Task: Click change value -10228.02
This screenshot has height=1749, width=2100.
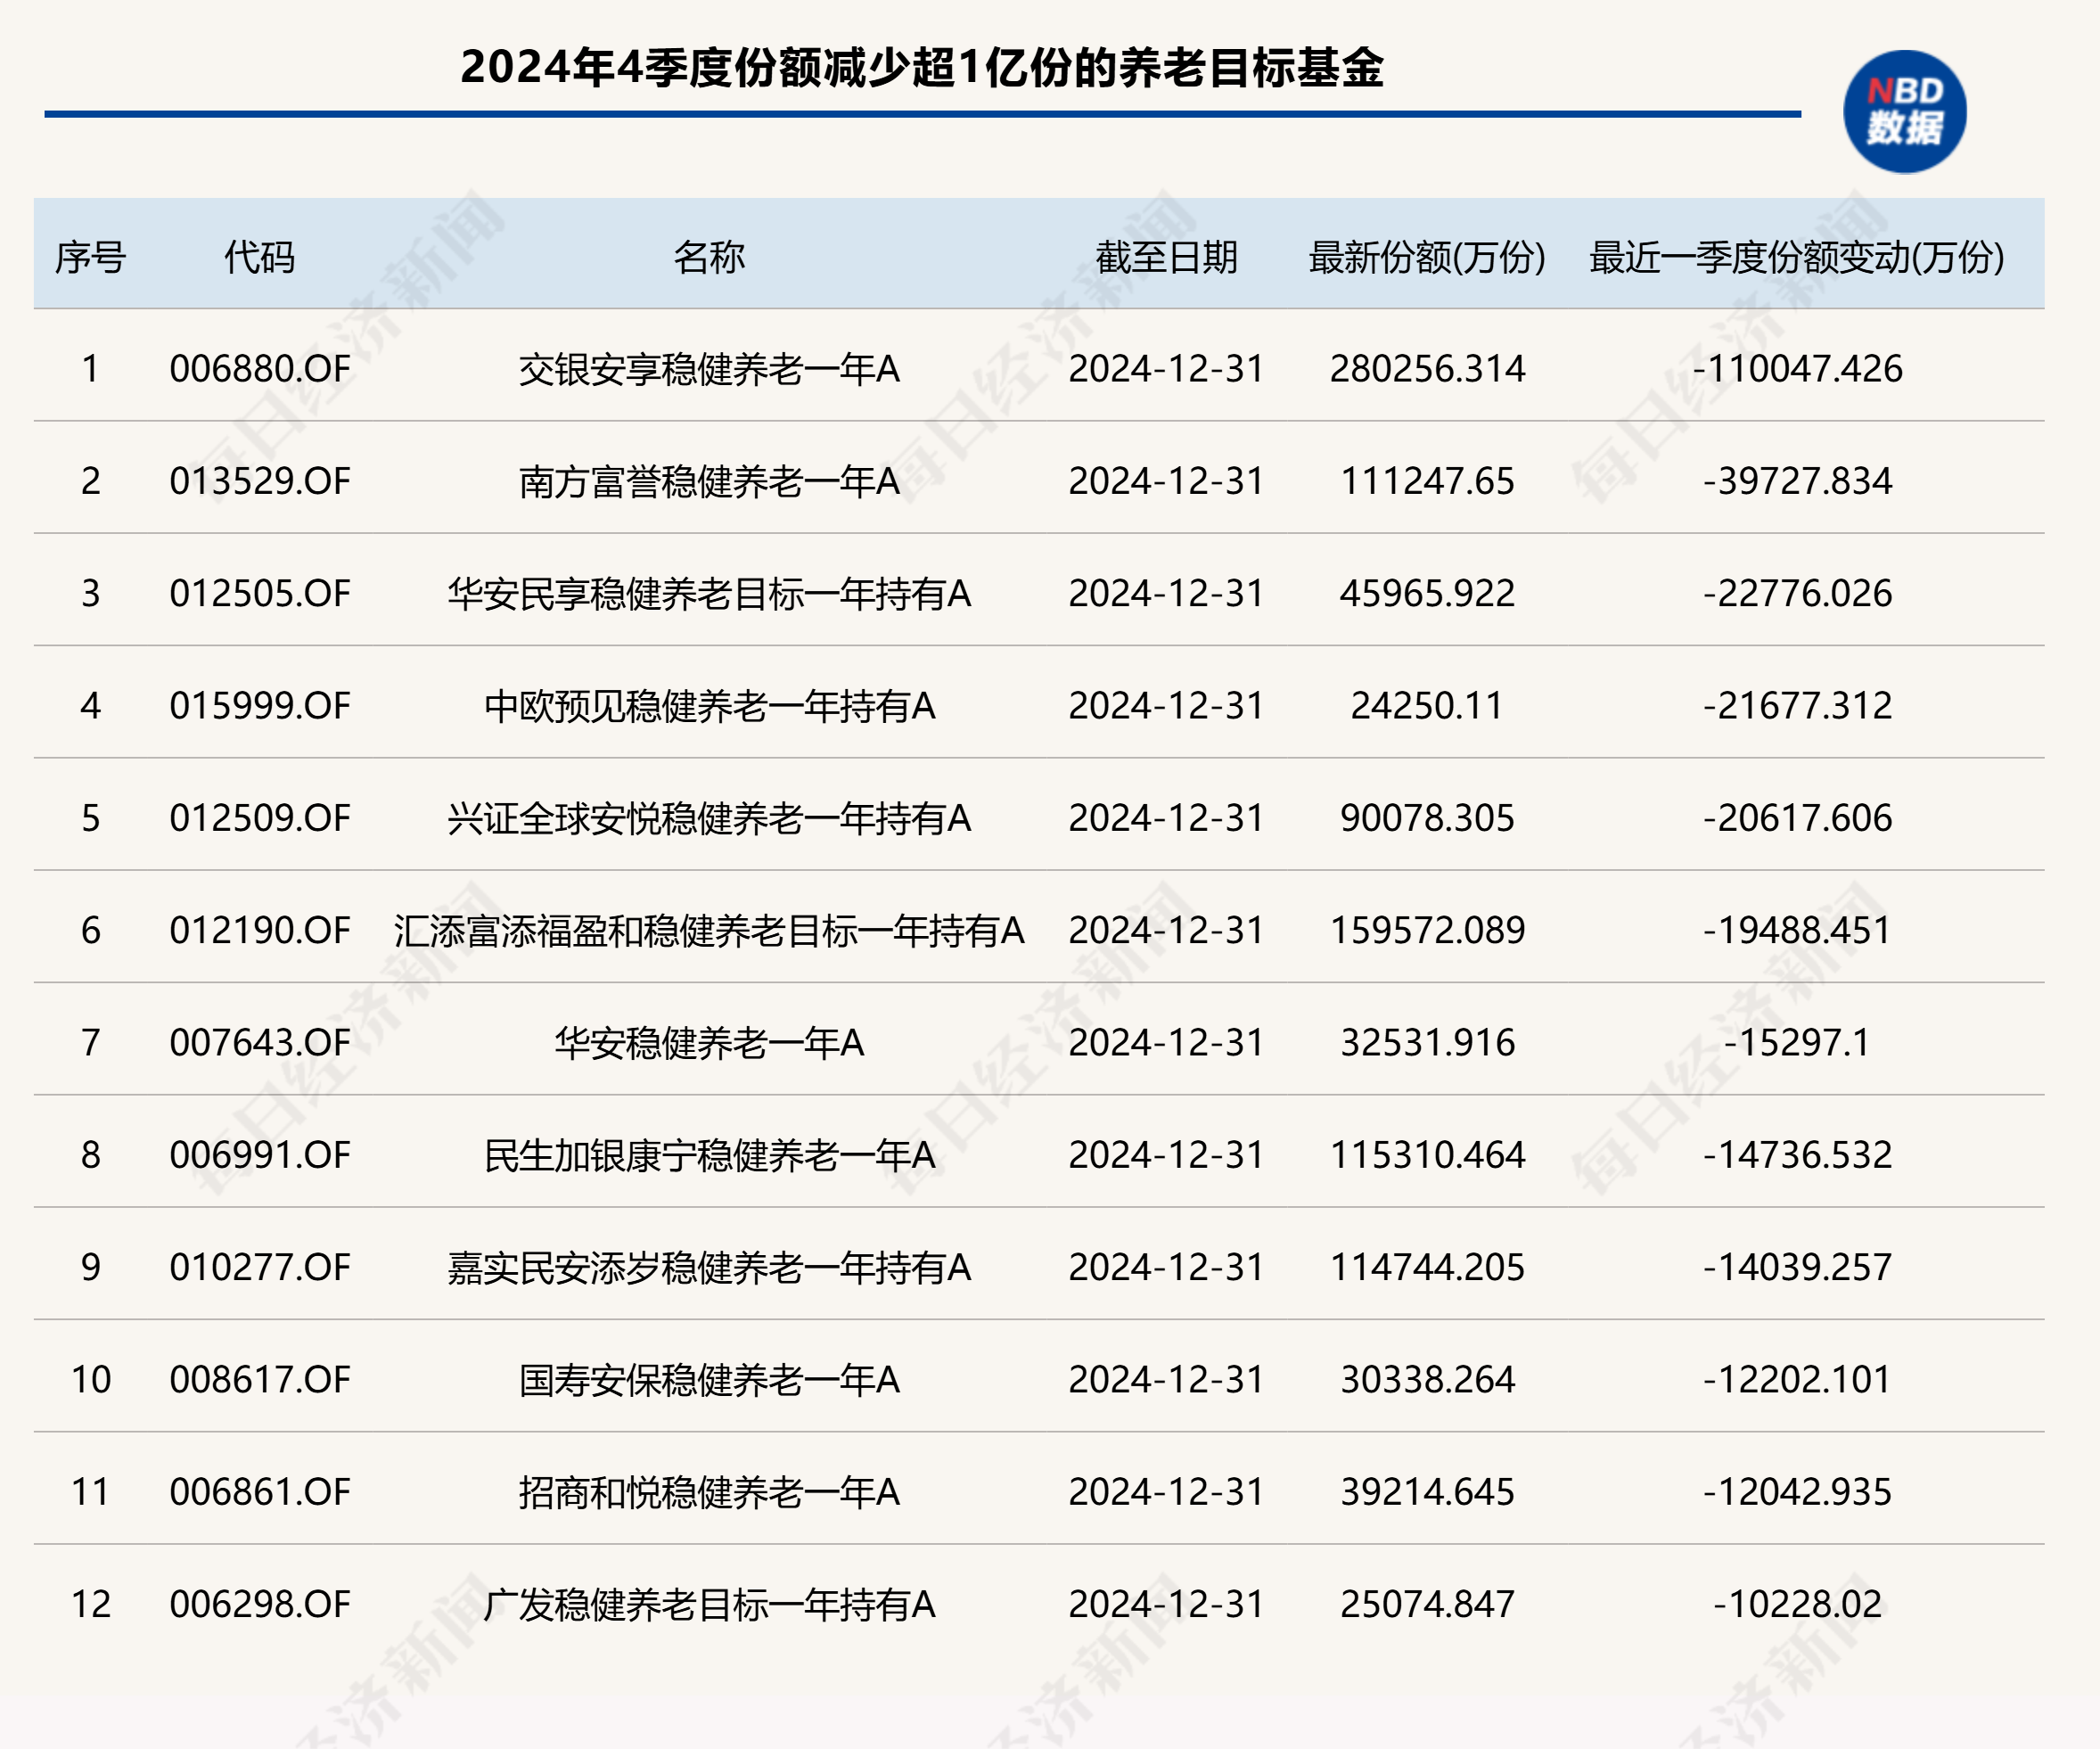Action: (1797, 1604)
